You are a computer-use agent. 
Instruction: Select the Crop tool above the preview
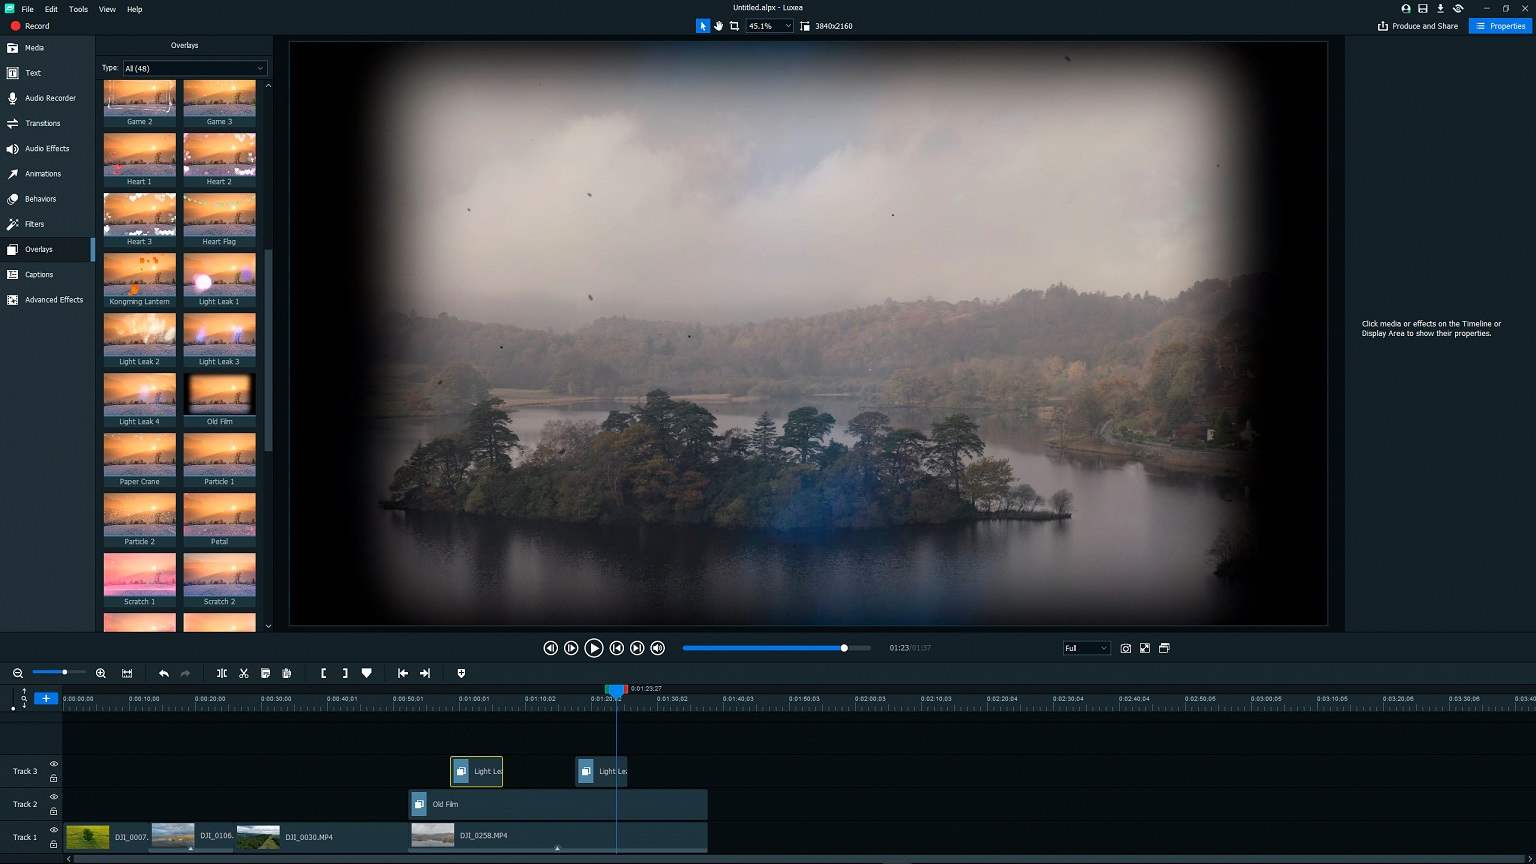click(734, 26)
